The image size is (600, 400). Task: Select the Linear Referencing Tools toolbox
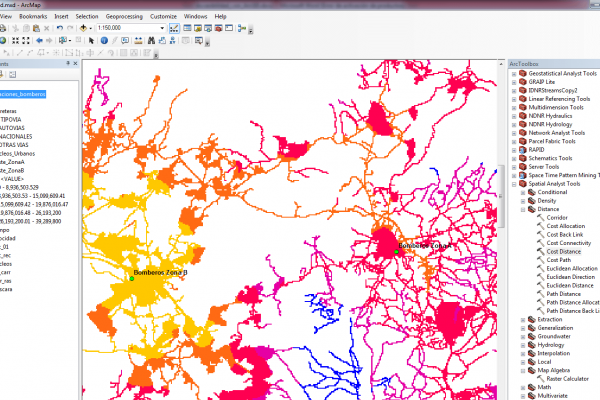559,99
